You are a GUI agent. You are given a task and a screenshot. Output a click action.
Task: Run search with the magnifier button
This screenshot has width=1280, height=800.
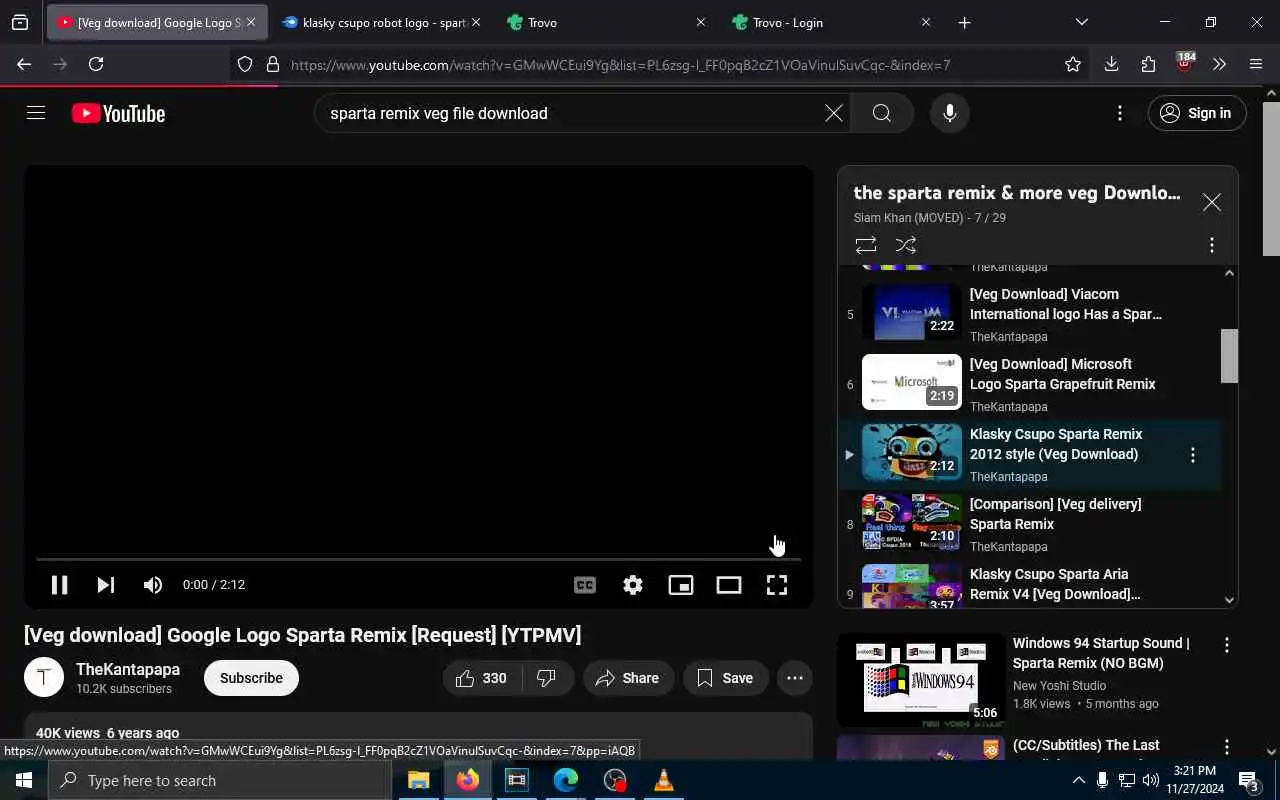(x=881, y=113)
